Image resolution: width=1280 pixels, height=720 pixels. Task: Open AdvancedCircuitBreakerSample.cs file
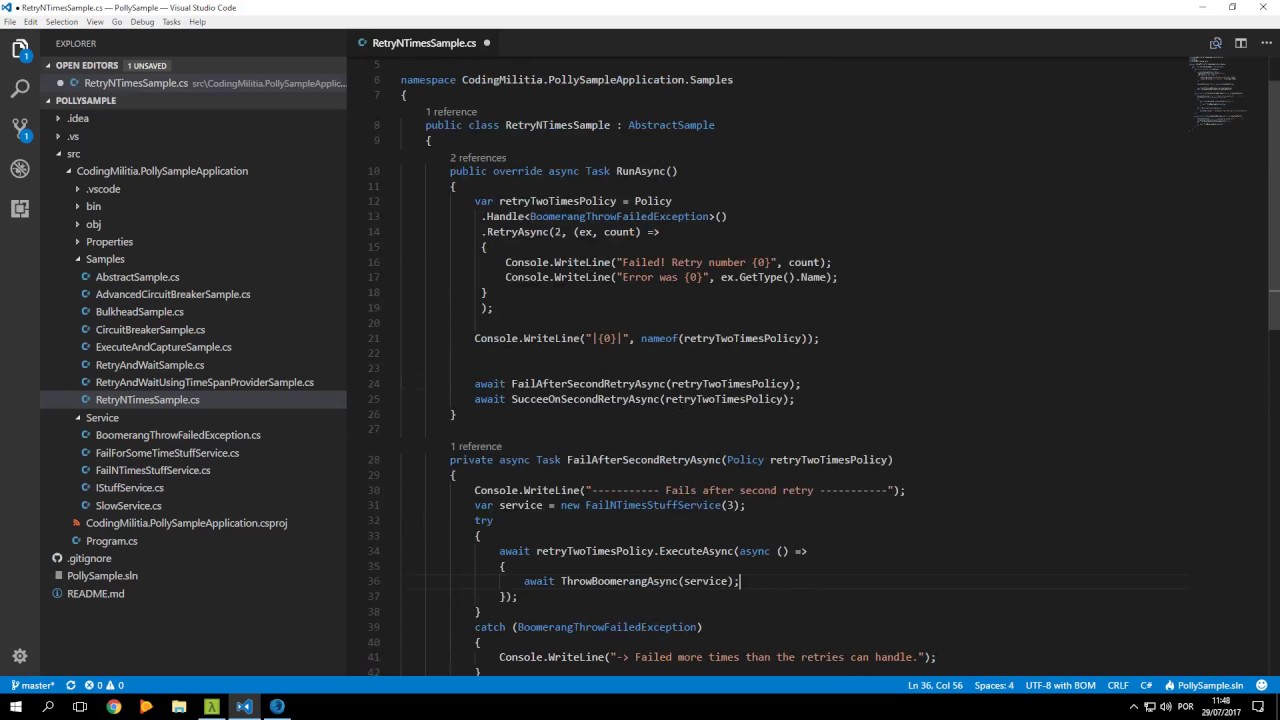point(173,294)
